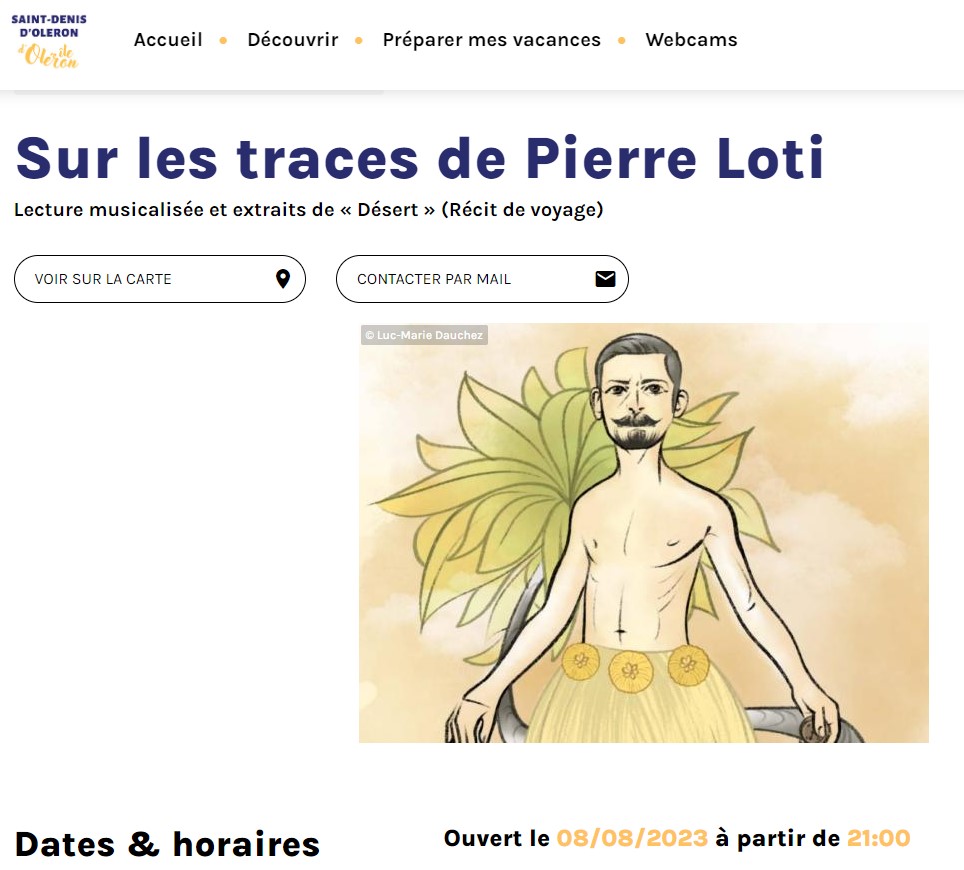Click the Luc-Marie Dauchez copyright label
The width and height of the screenshot is (964, 870).
coord(424,335)
